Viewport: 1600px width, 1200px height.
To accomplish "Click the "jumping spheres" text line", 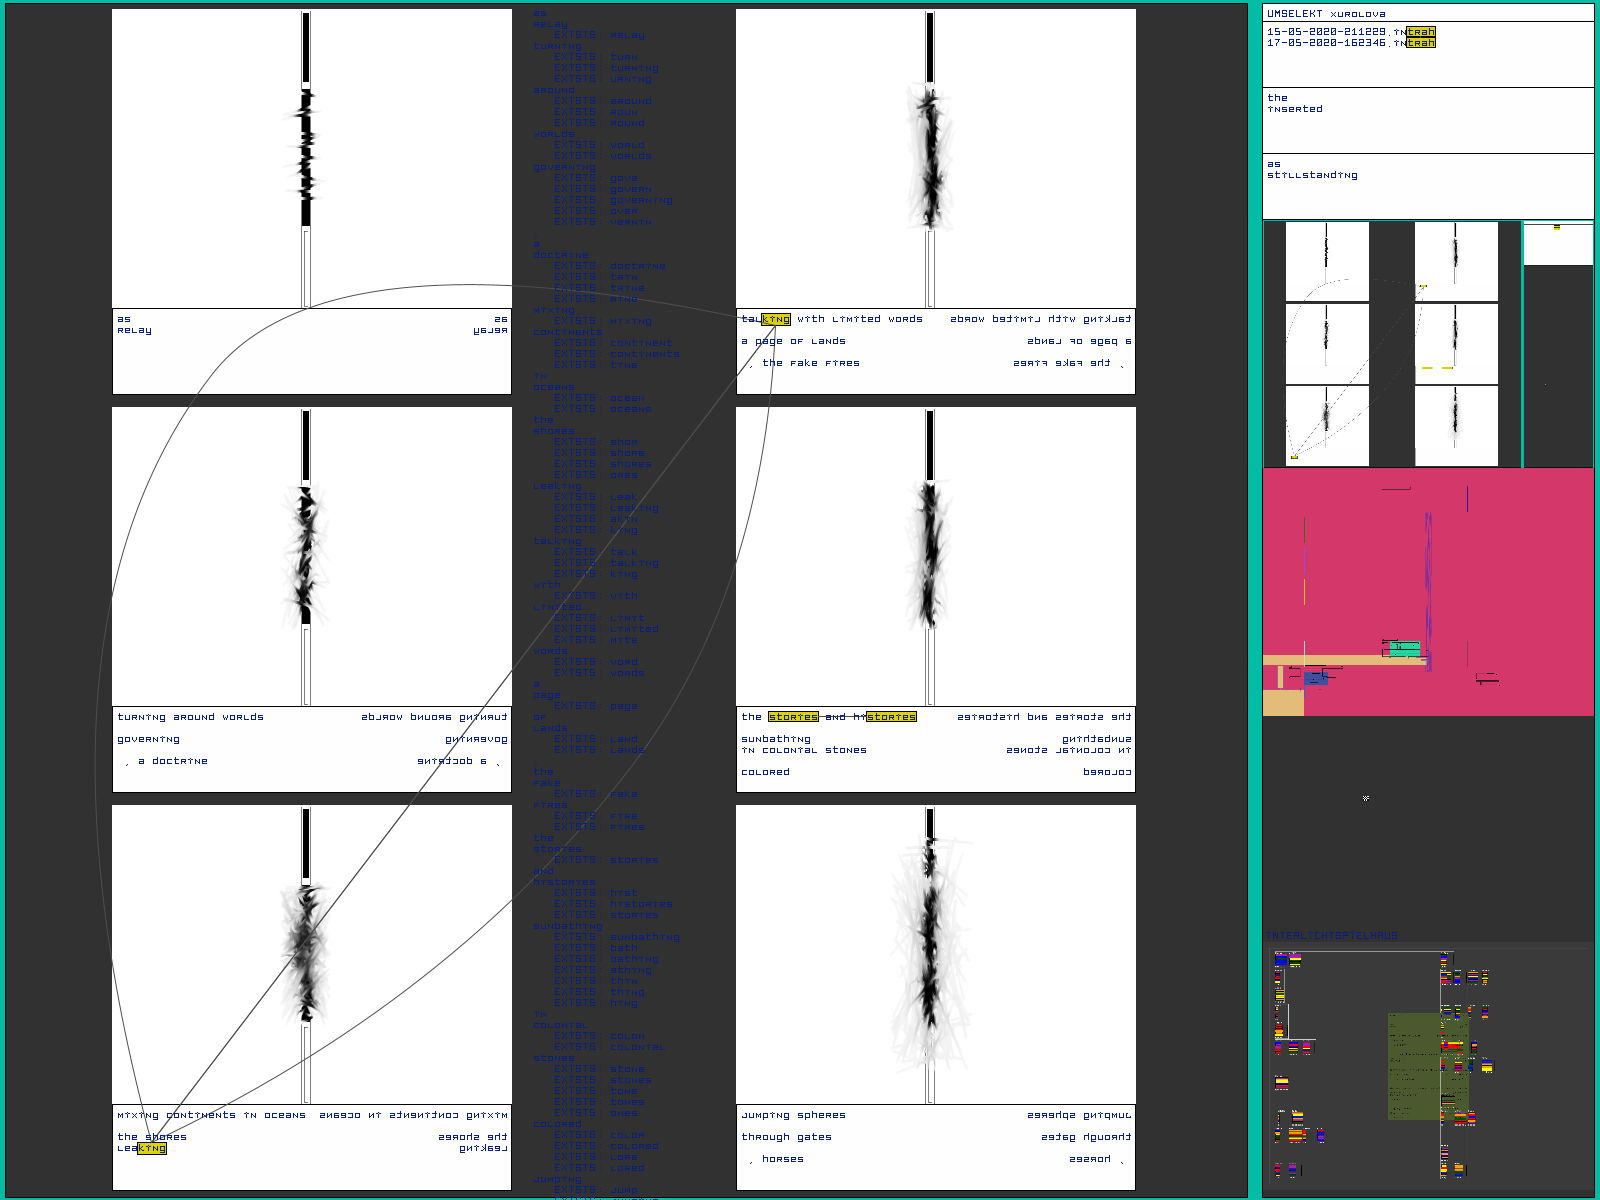I will point(793,1115).
